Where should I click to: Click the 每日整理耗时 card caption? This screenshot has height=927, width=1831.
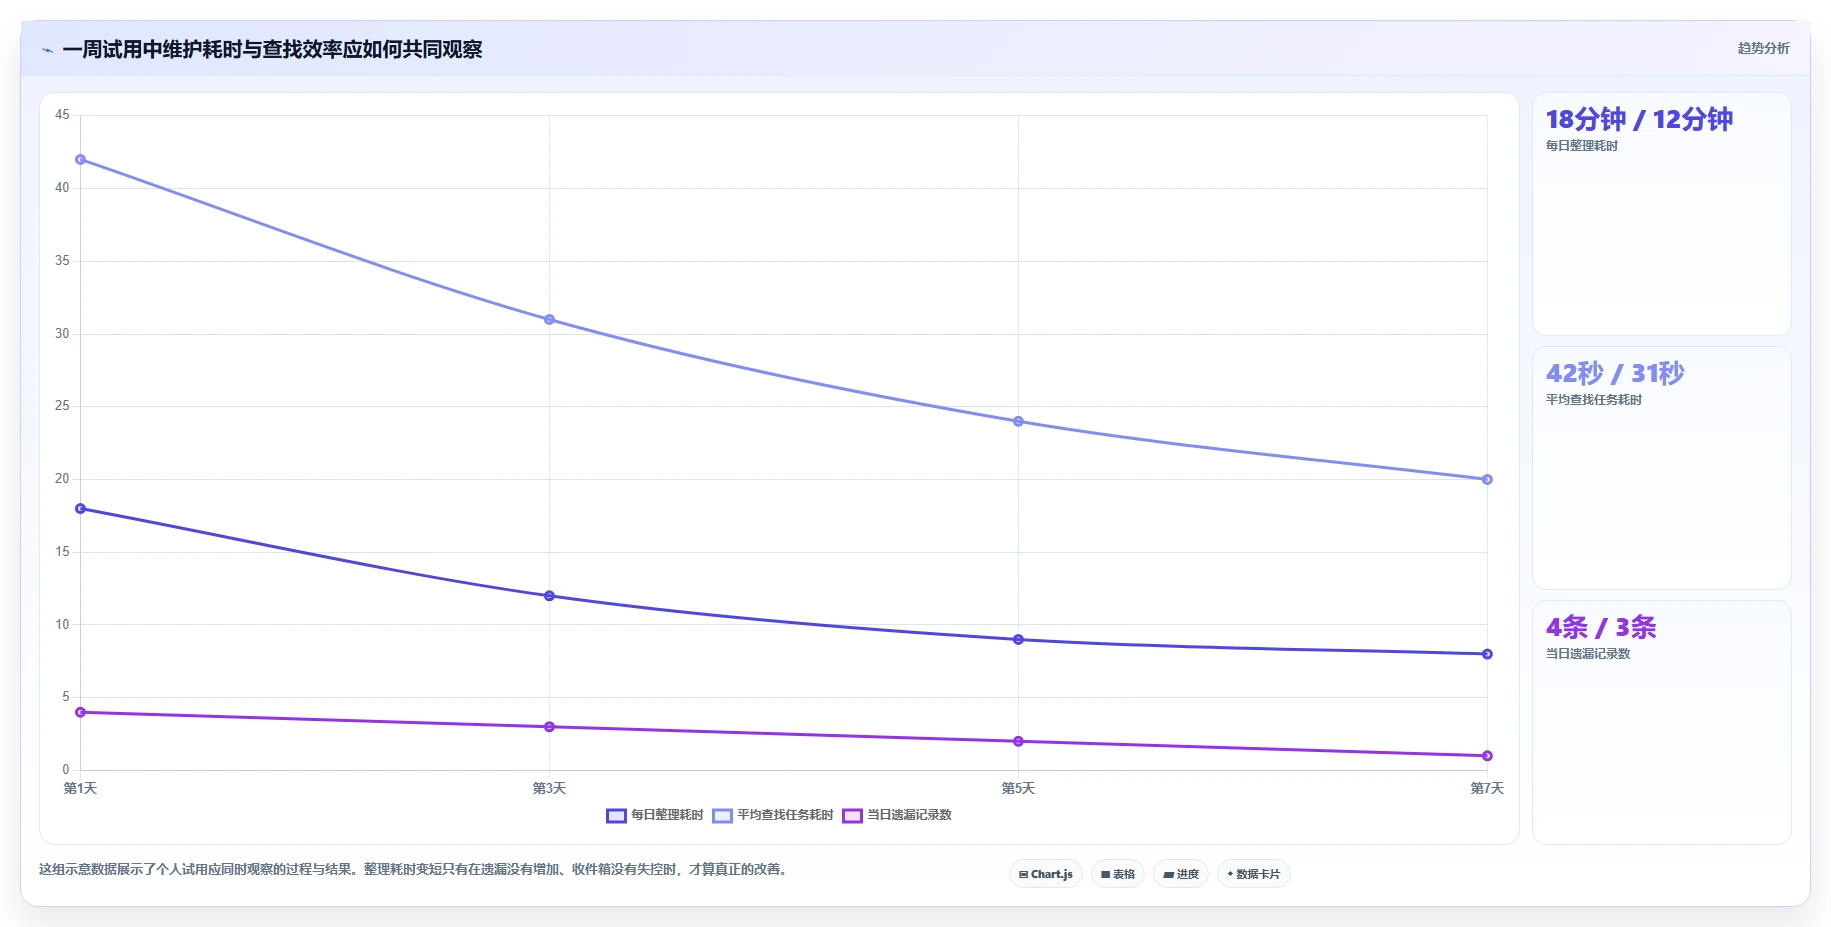1582,146
